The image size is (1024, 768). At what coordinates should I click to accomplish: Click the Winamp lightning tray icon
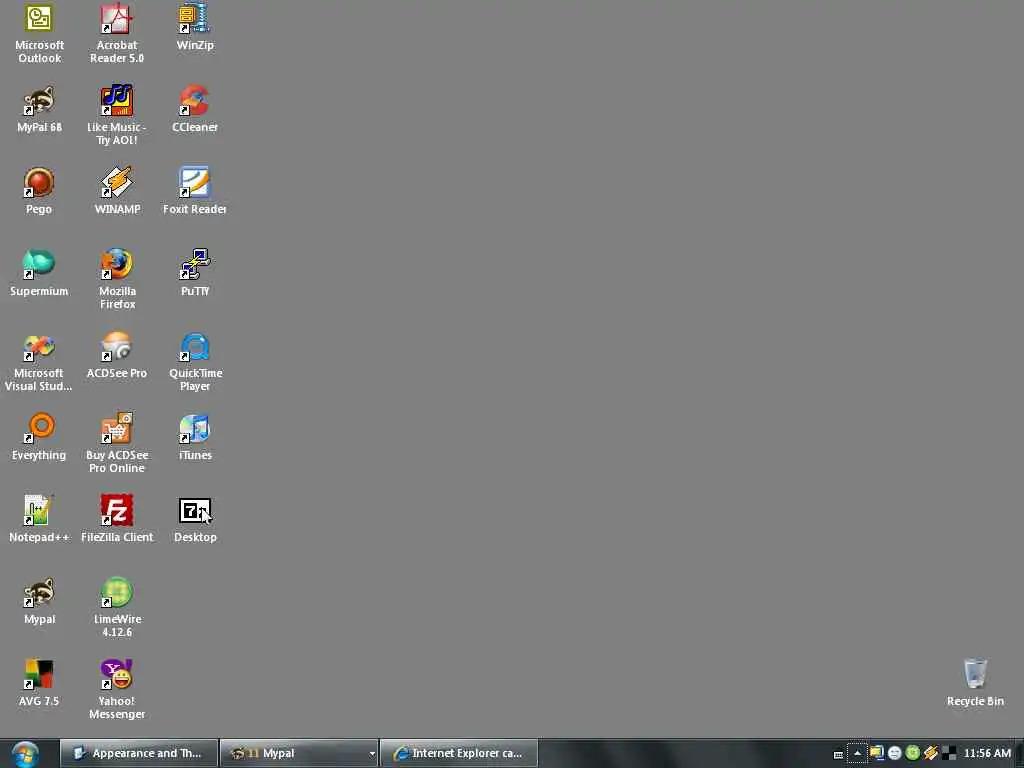click(x=931, y=753)
